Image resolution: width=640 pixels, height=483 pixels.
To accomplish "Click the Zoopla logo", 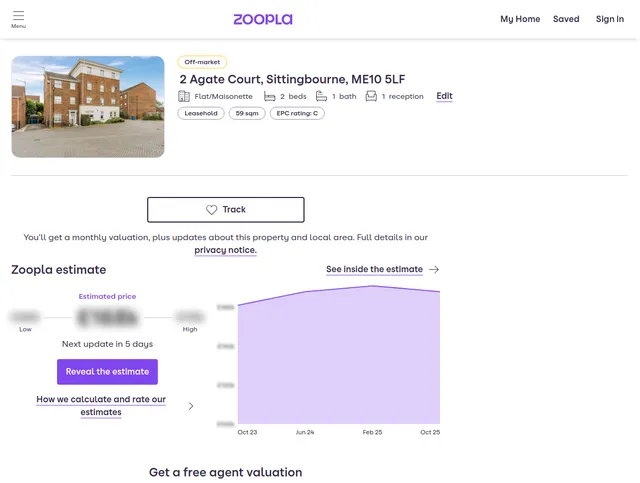I will 263,19.
